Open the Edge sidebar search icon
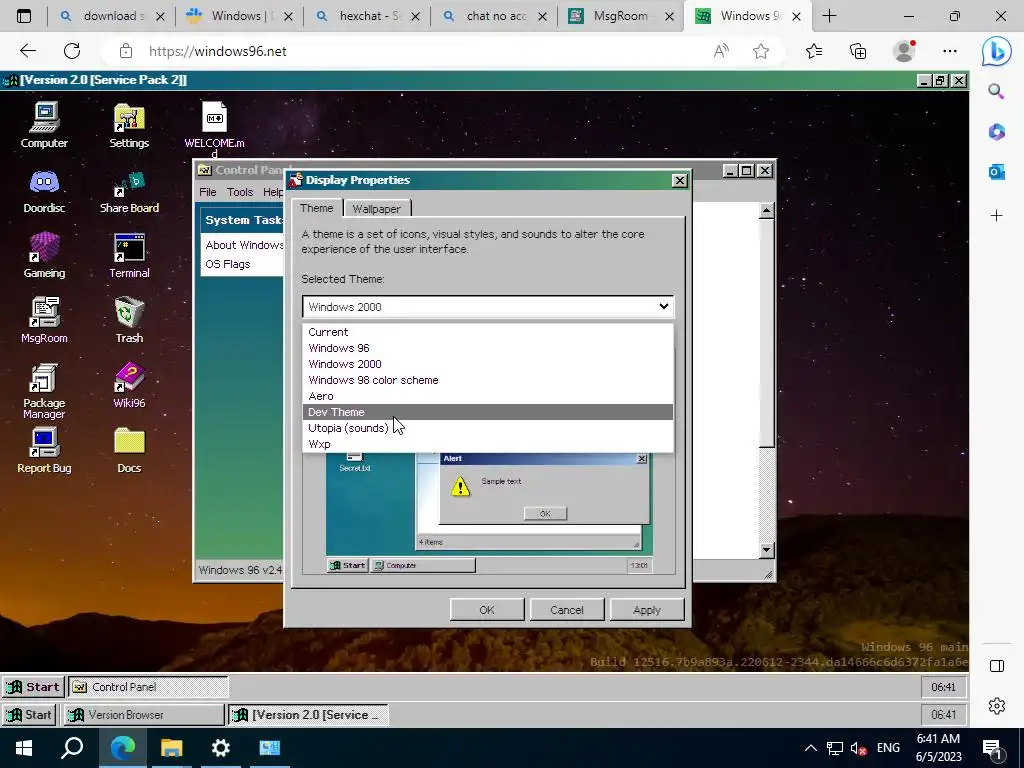Viewport: 1024px width, 768px height. click(997, 91)
